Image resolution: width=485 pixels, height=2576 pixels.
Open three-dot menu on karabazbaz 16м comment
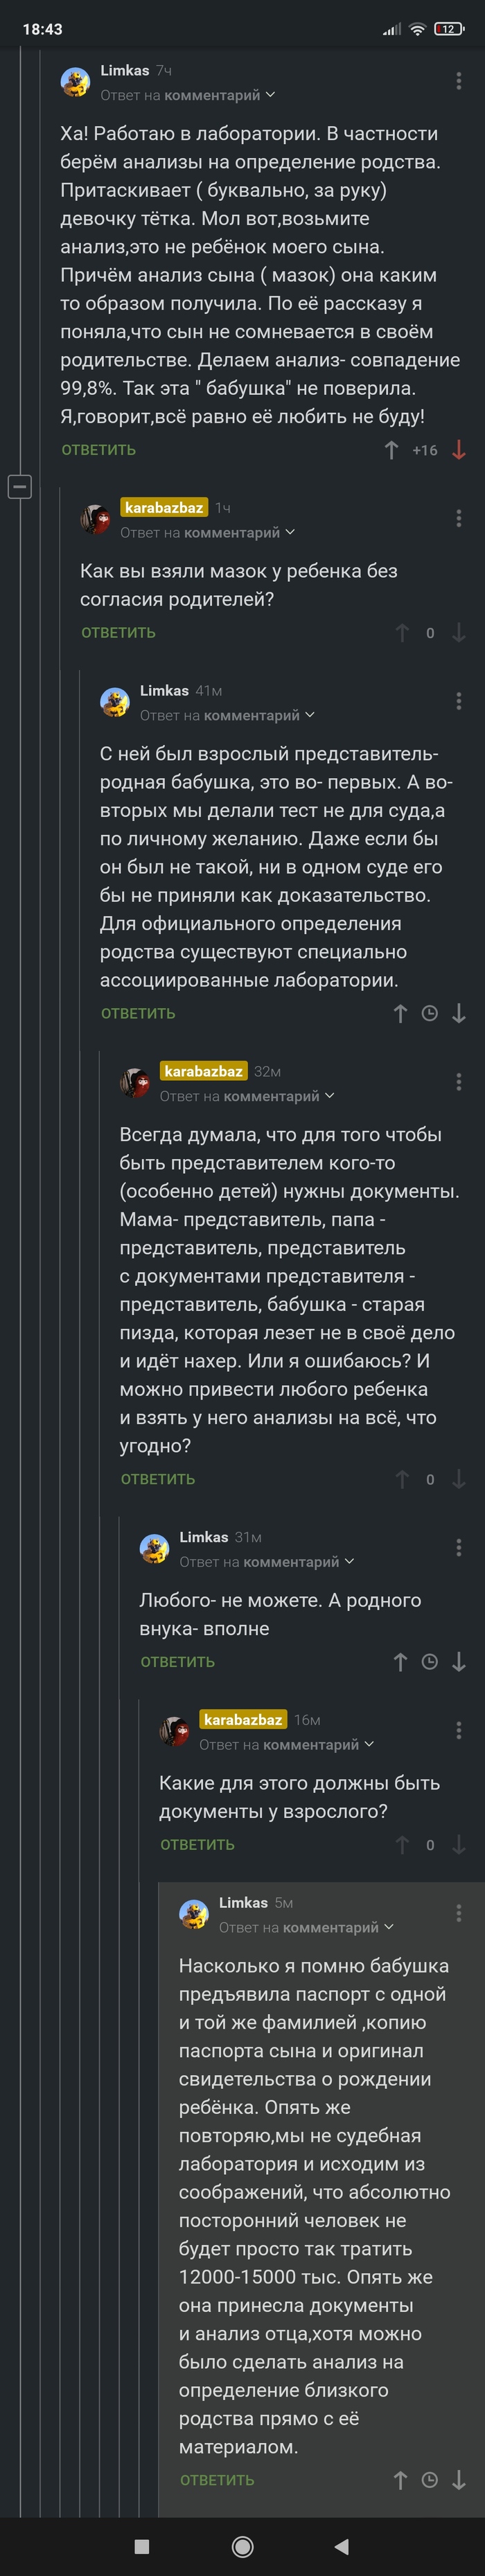[458, 1731]
